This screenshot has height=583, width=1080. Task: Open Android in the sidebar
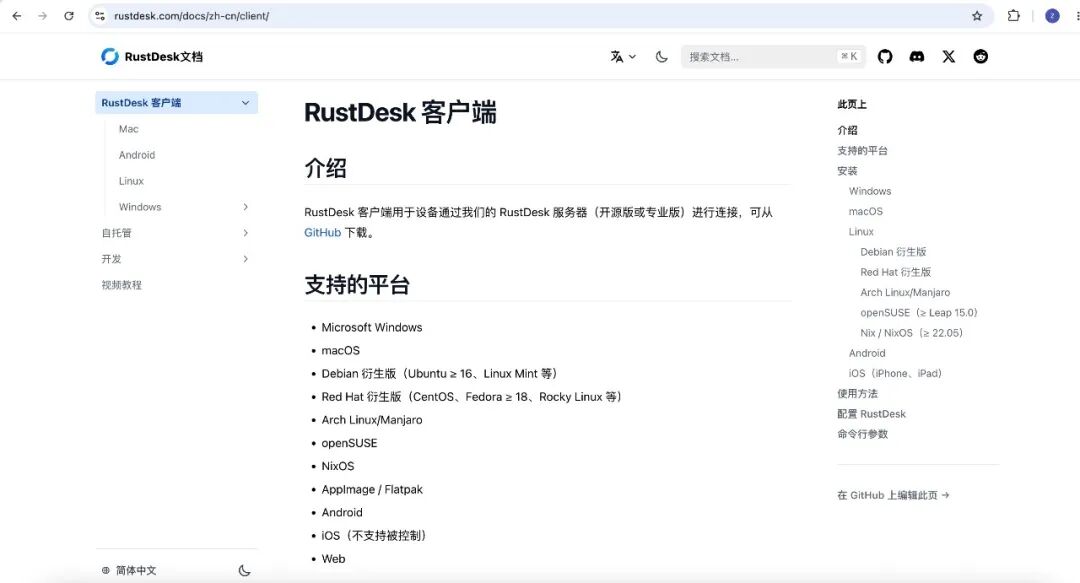point(137,155)
